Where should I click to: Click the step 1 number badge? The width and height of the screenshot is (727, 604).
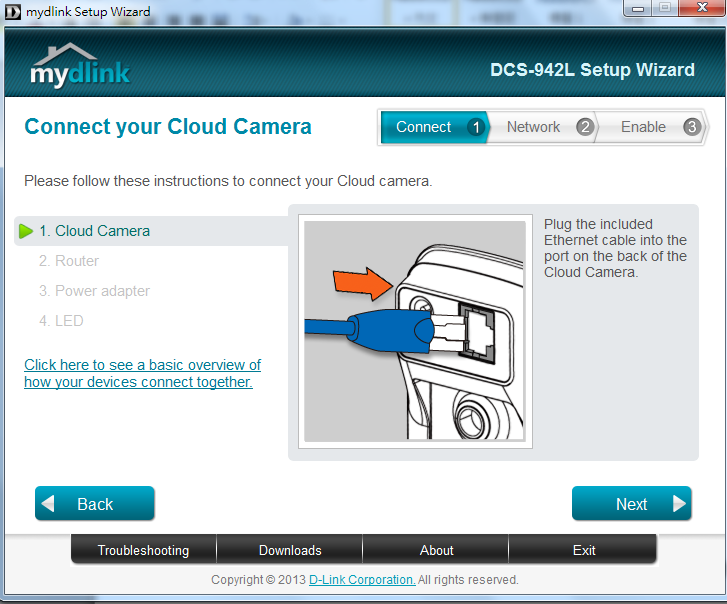(475, 127)
